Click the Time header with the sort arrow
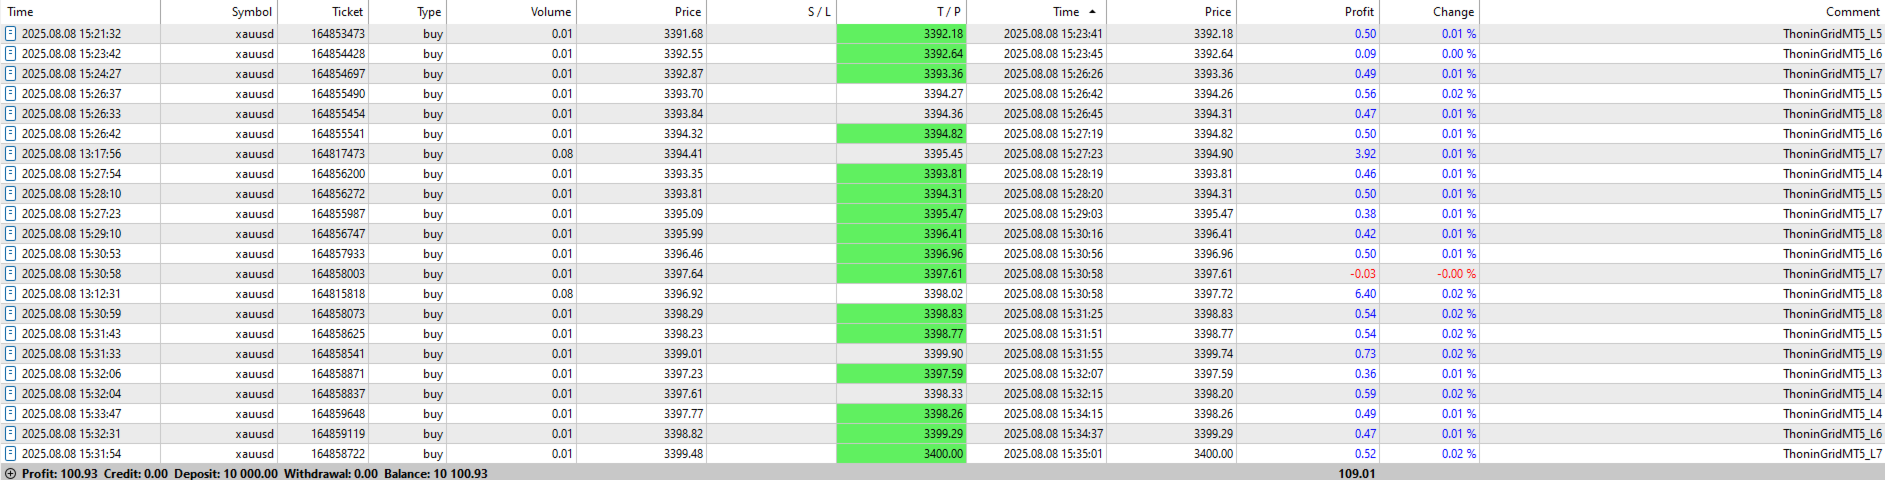 (1036, 12)
